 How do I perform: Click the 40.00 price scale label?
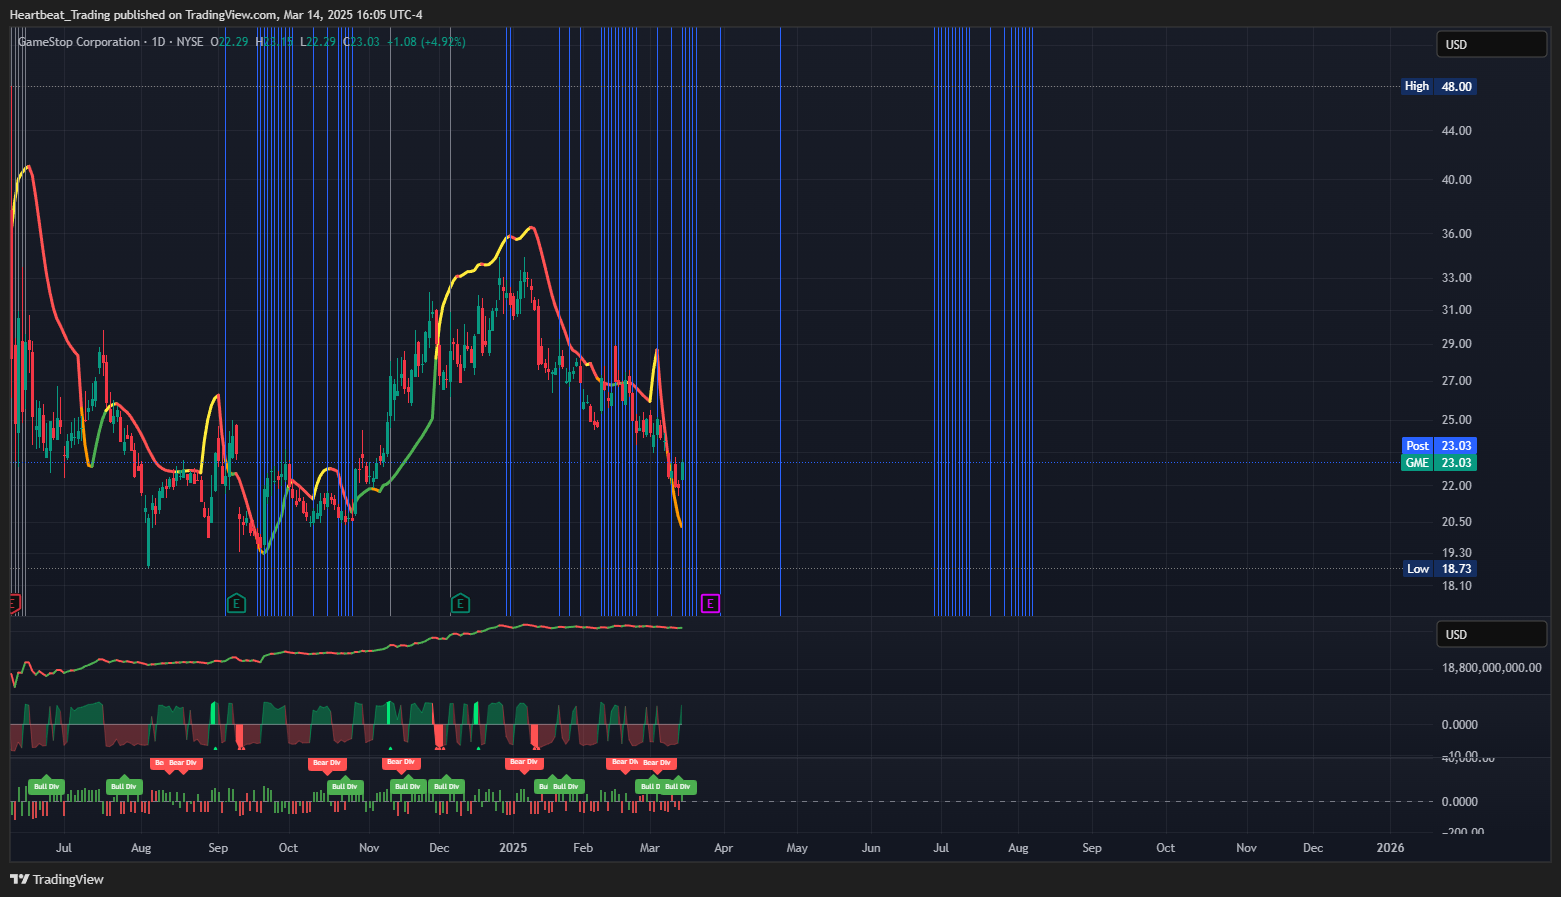coord(1456,179)
